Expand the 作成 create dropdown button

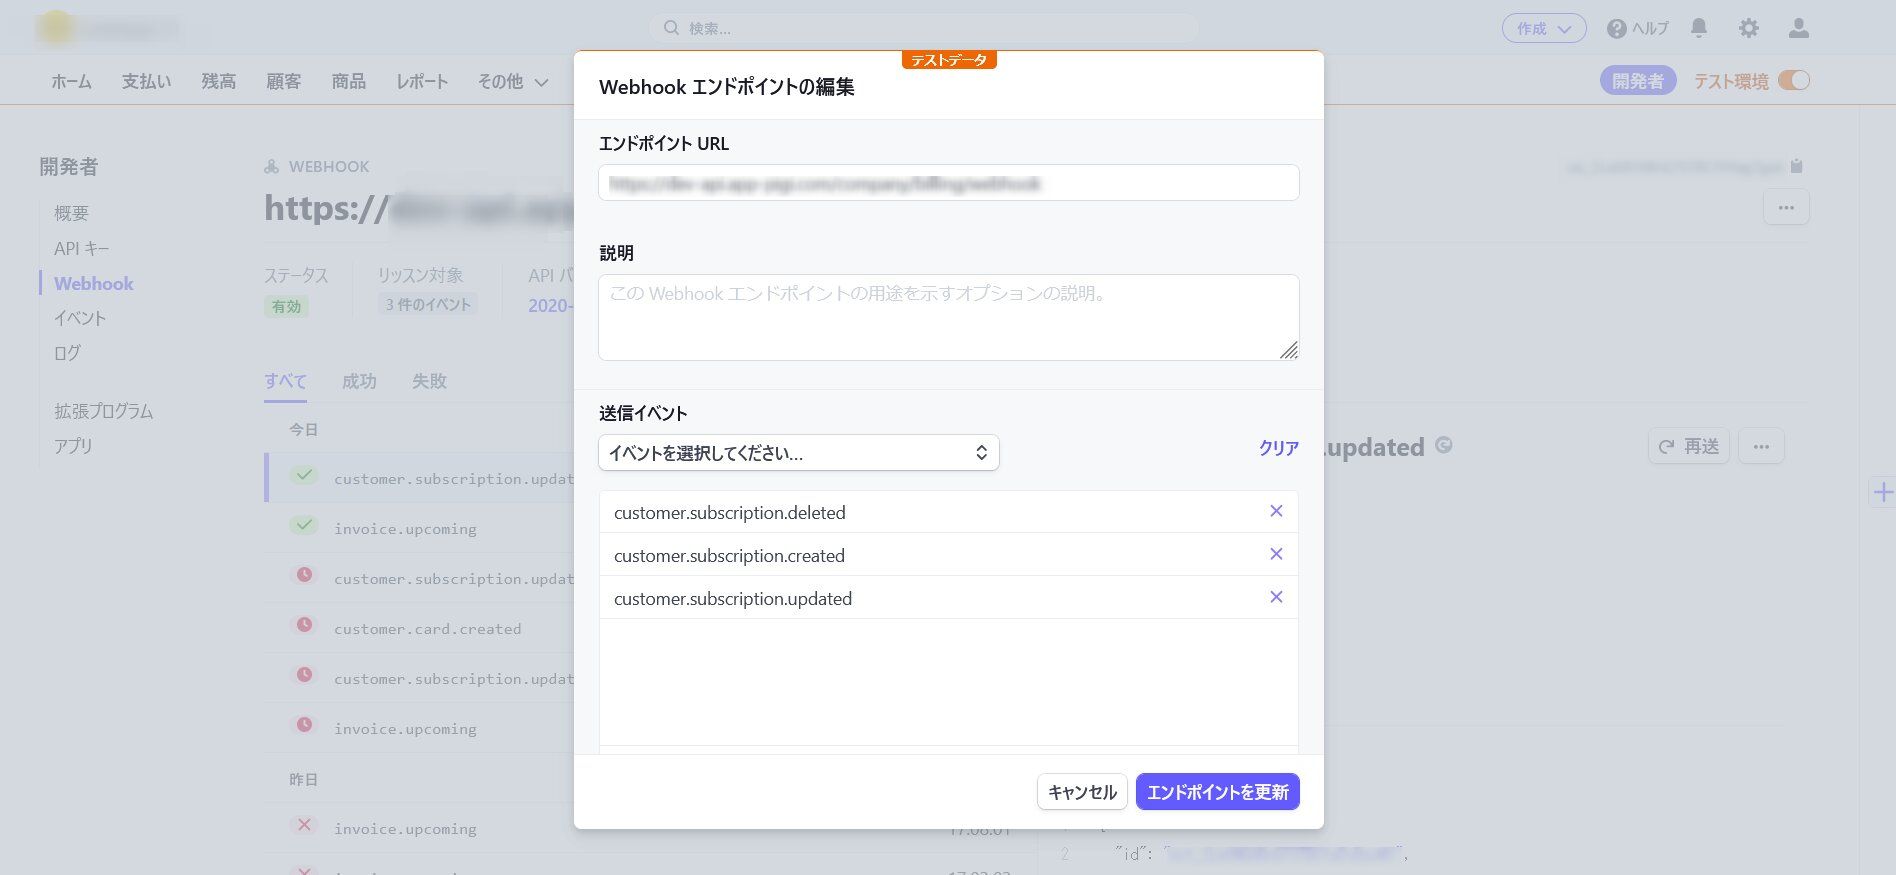(1543, 29)
